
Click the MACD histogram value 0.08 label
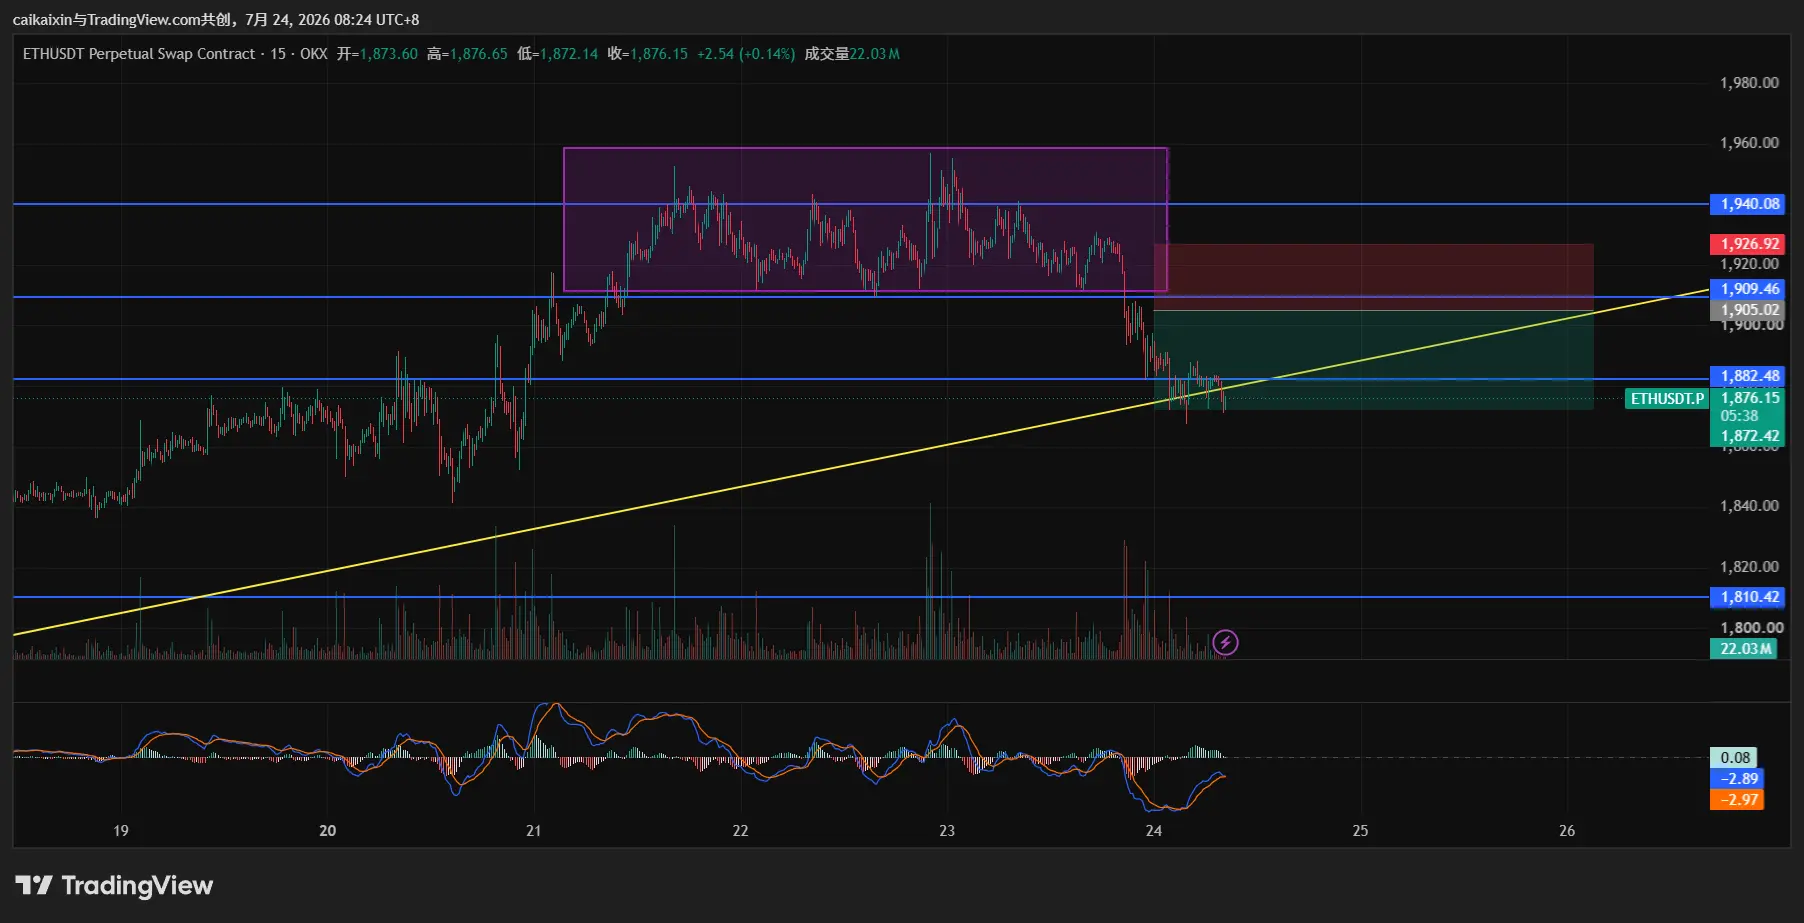[x=1735, y=758]
